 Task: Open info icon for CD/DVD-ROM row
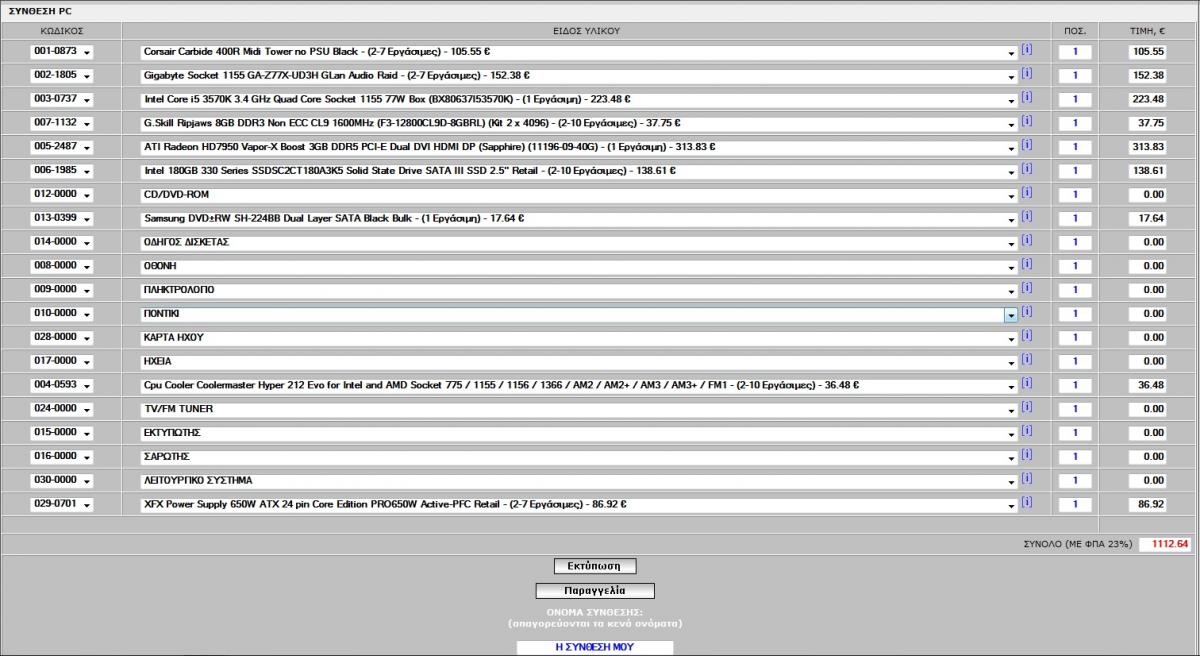[1026, 193]
